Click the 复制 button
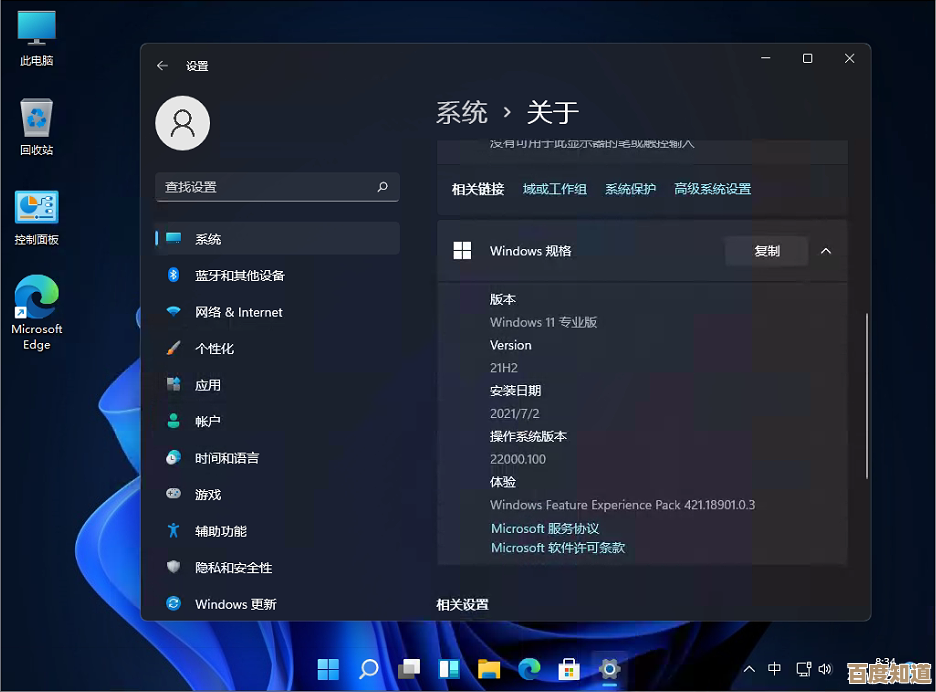 pyautogui.click(x=766, y=251)
